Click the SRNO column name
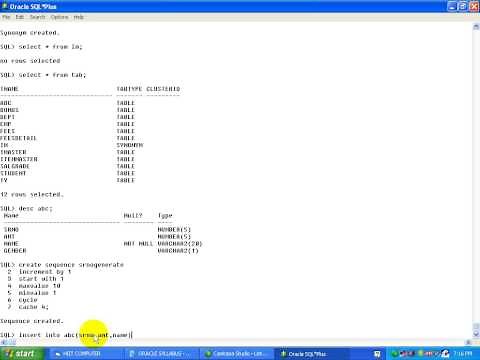Image resolution: width=480 pixels, height=360 pixels. click(11, 229)
